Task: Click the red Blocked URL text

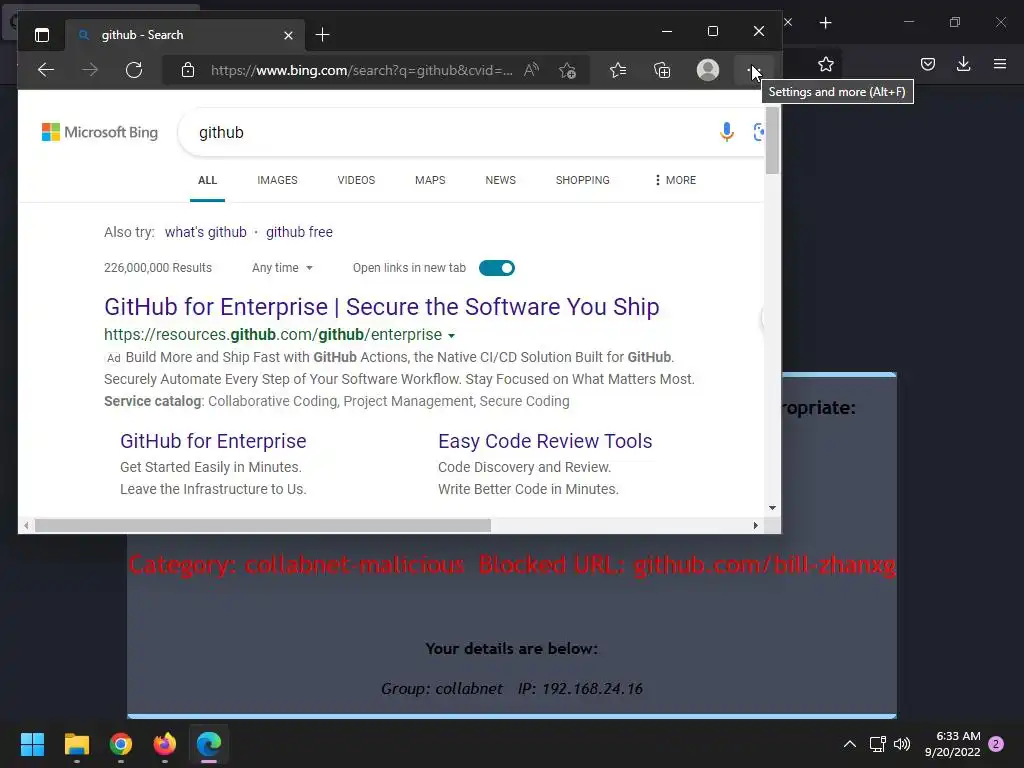Action: tap(687, 565)
